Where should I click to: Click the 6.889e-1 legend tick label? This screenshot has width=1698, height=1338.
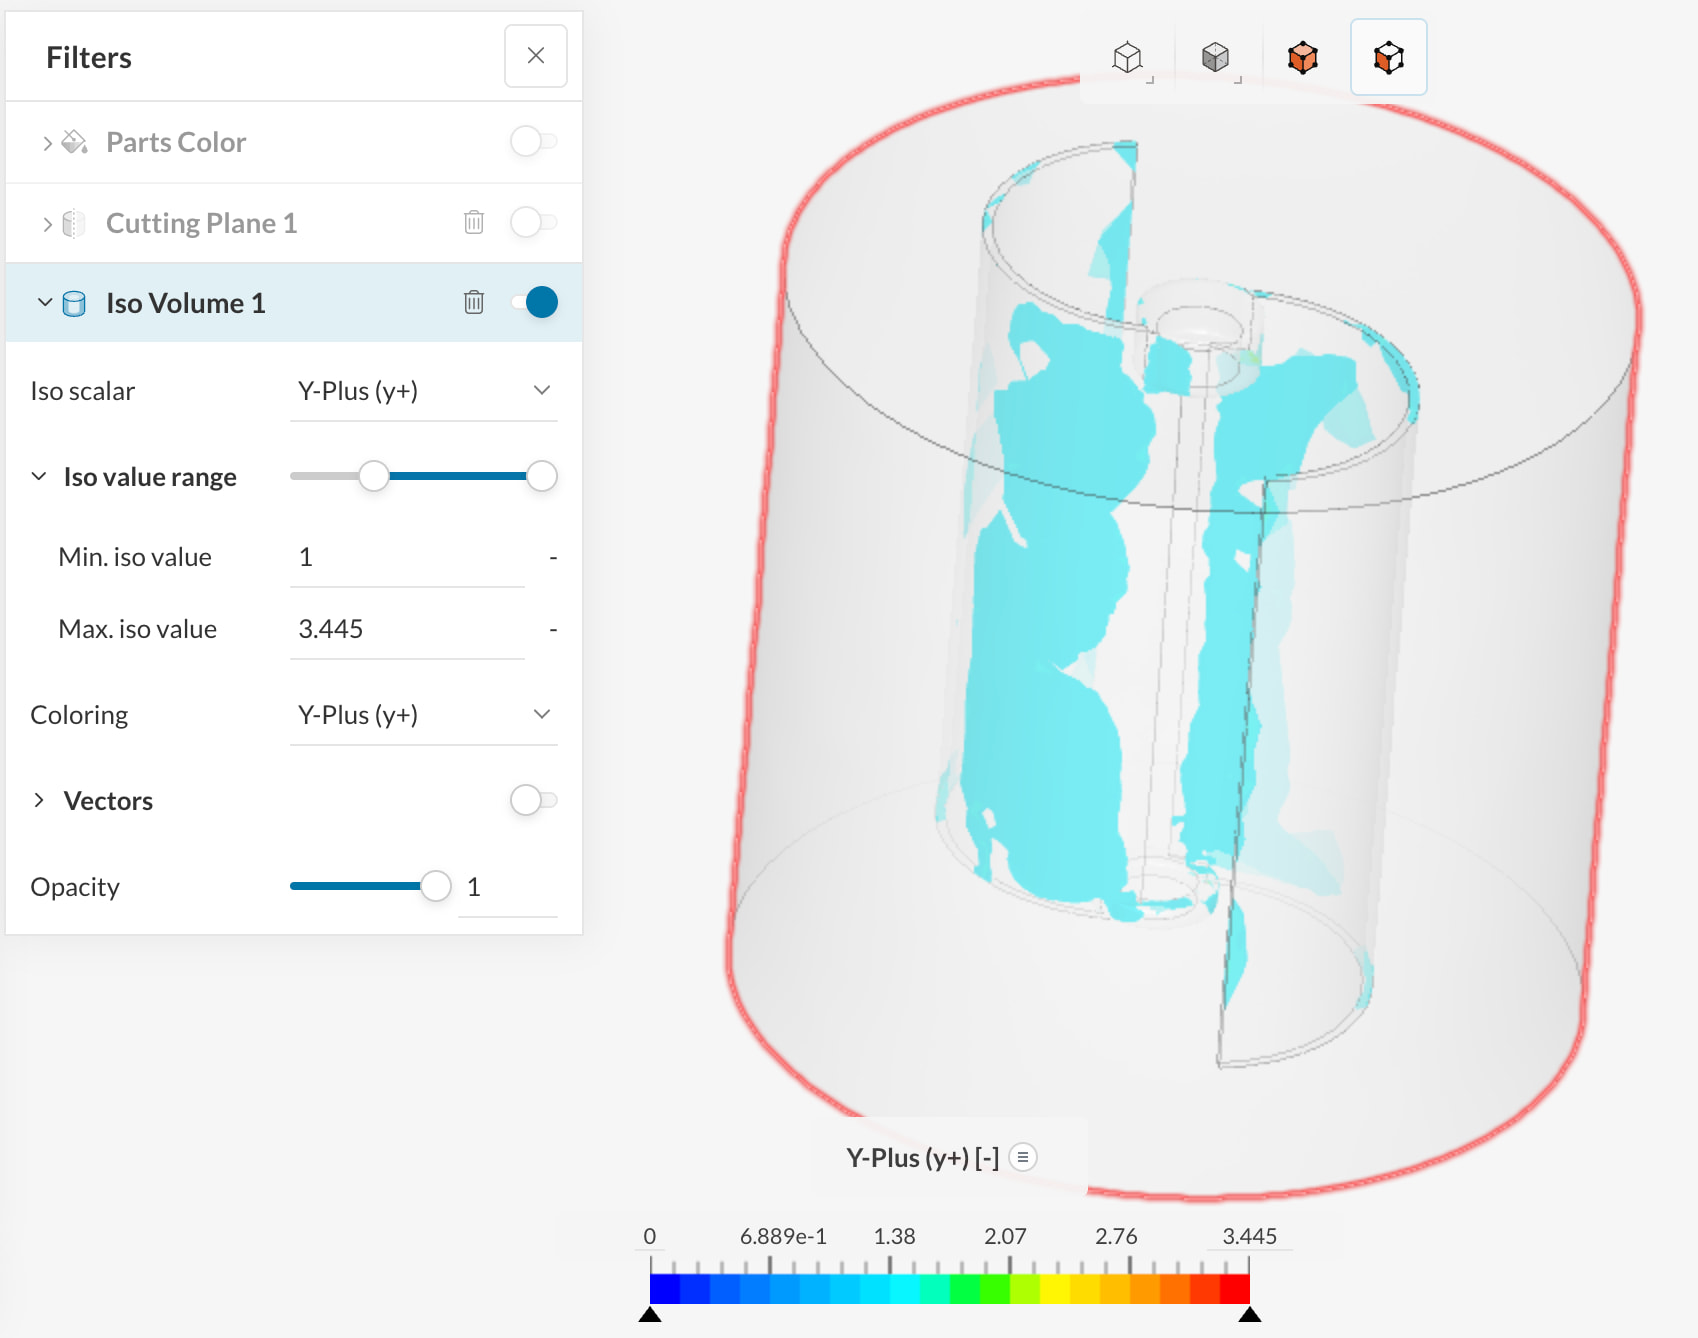pos(784,1236)
